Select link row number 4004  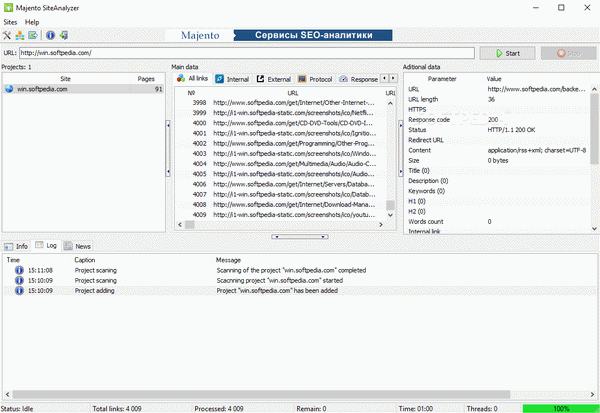pos(280,164)
